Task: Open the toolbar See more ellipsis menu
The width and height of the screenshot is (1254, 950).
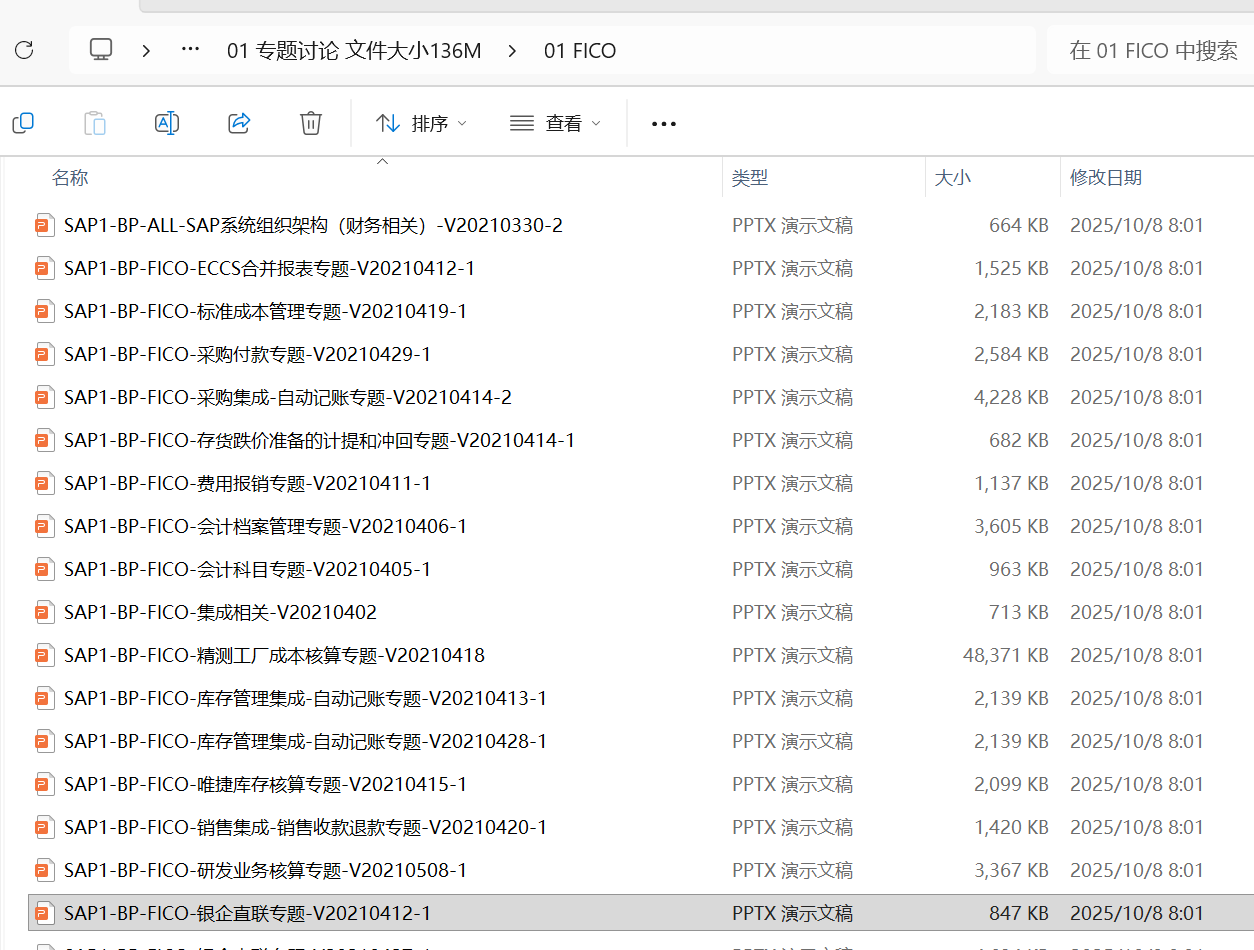Action: click(x=664, y=123)
